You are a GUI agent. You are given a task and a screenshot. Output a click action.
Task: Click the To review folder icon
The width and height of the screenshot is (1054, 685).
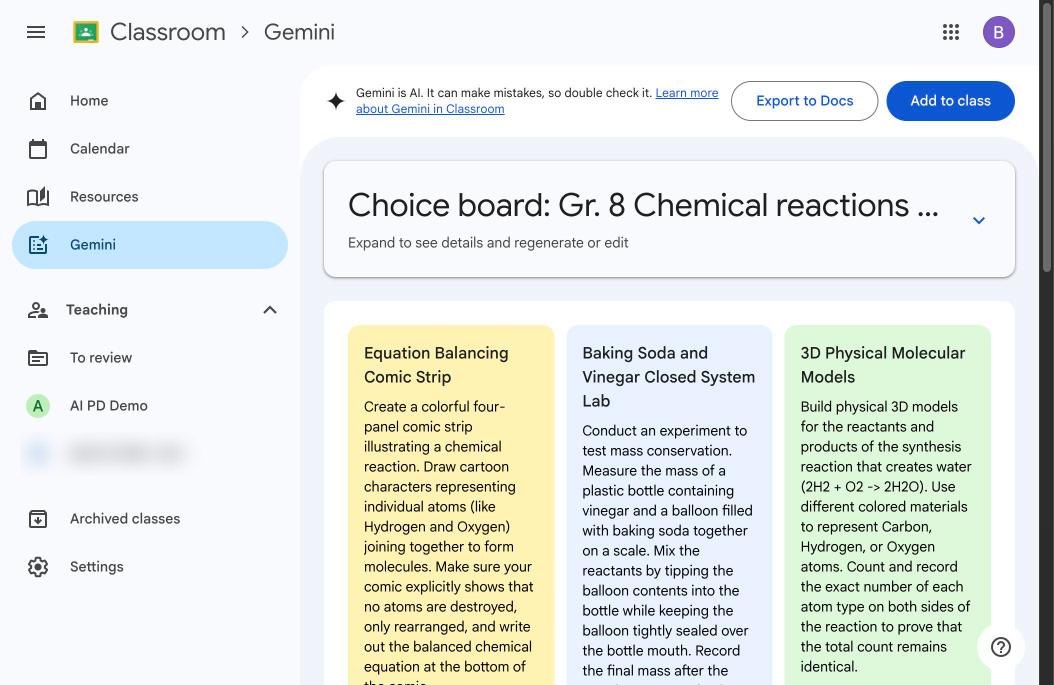click(x=38, y=358)
